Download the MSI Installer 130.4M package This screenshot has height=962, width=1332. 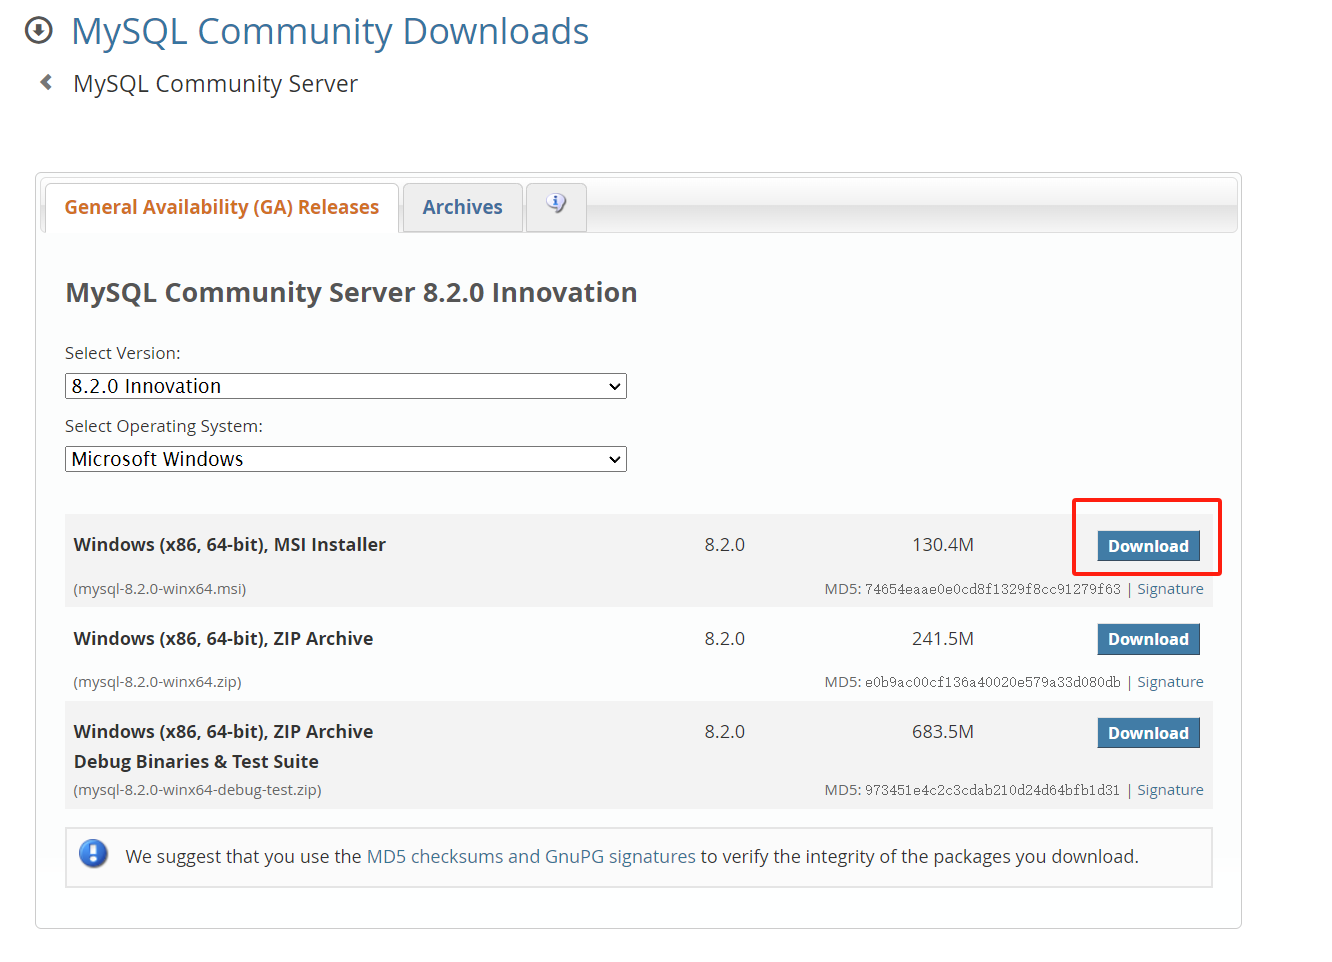[x=1148, y=546]
